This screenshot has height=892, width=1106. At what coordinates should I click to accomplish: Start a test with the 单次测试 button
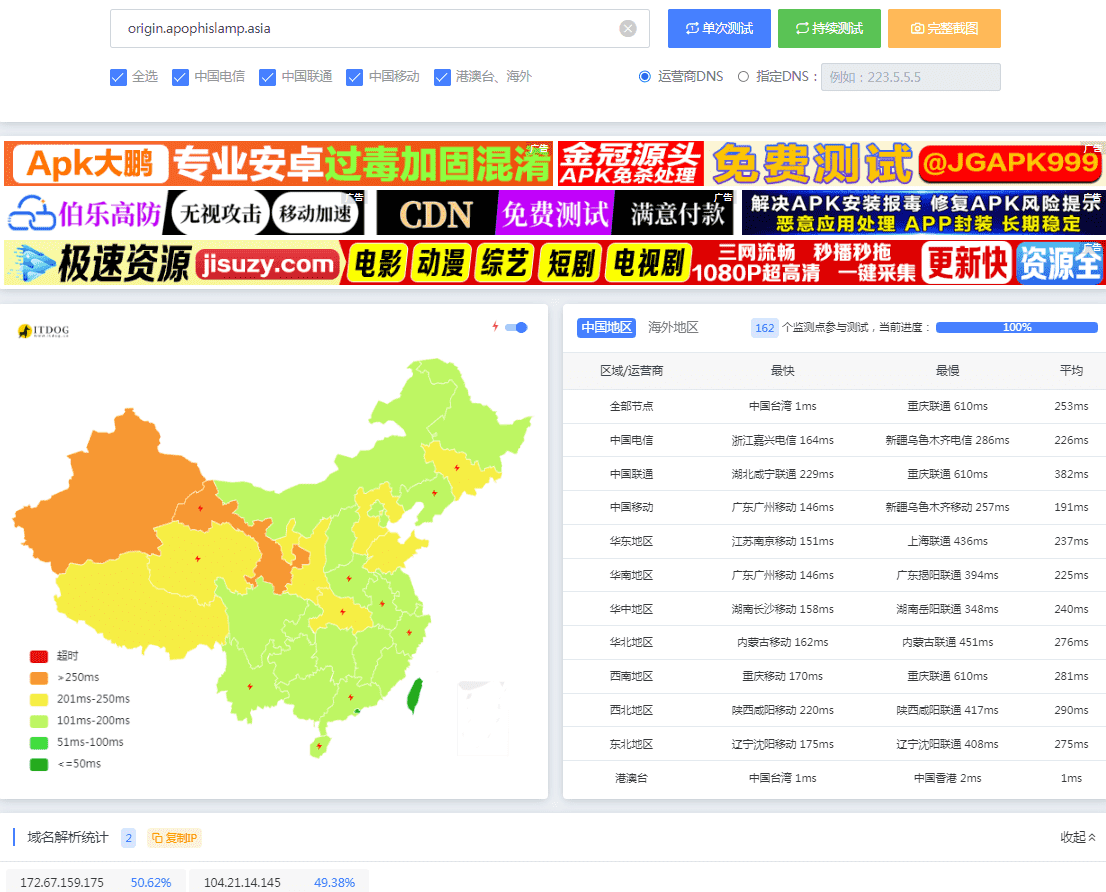[x=719, y=28]
